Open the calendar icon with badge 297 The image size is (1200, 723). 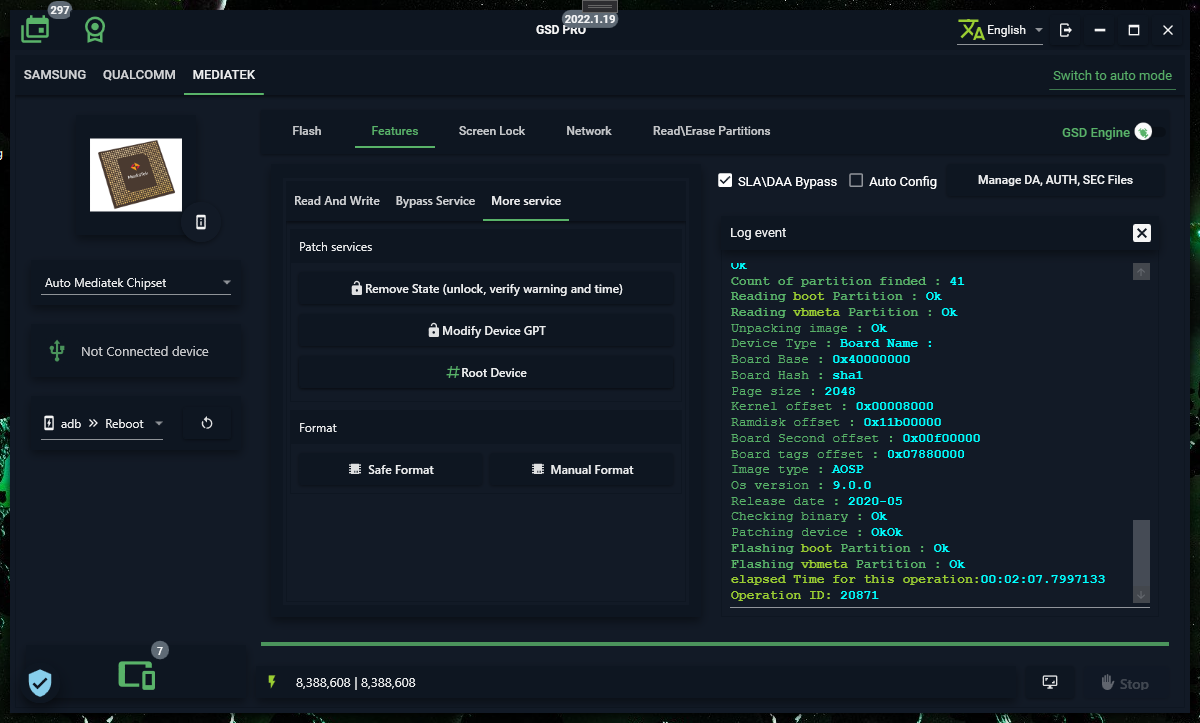click(36, 30)
